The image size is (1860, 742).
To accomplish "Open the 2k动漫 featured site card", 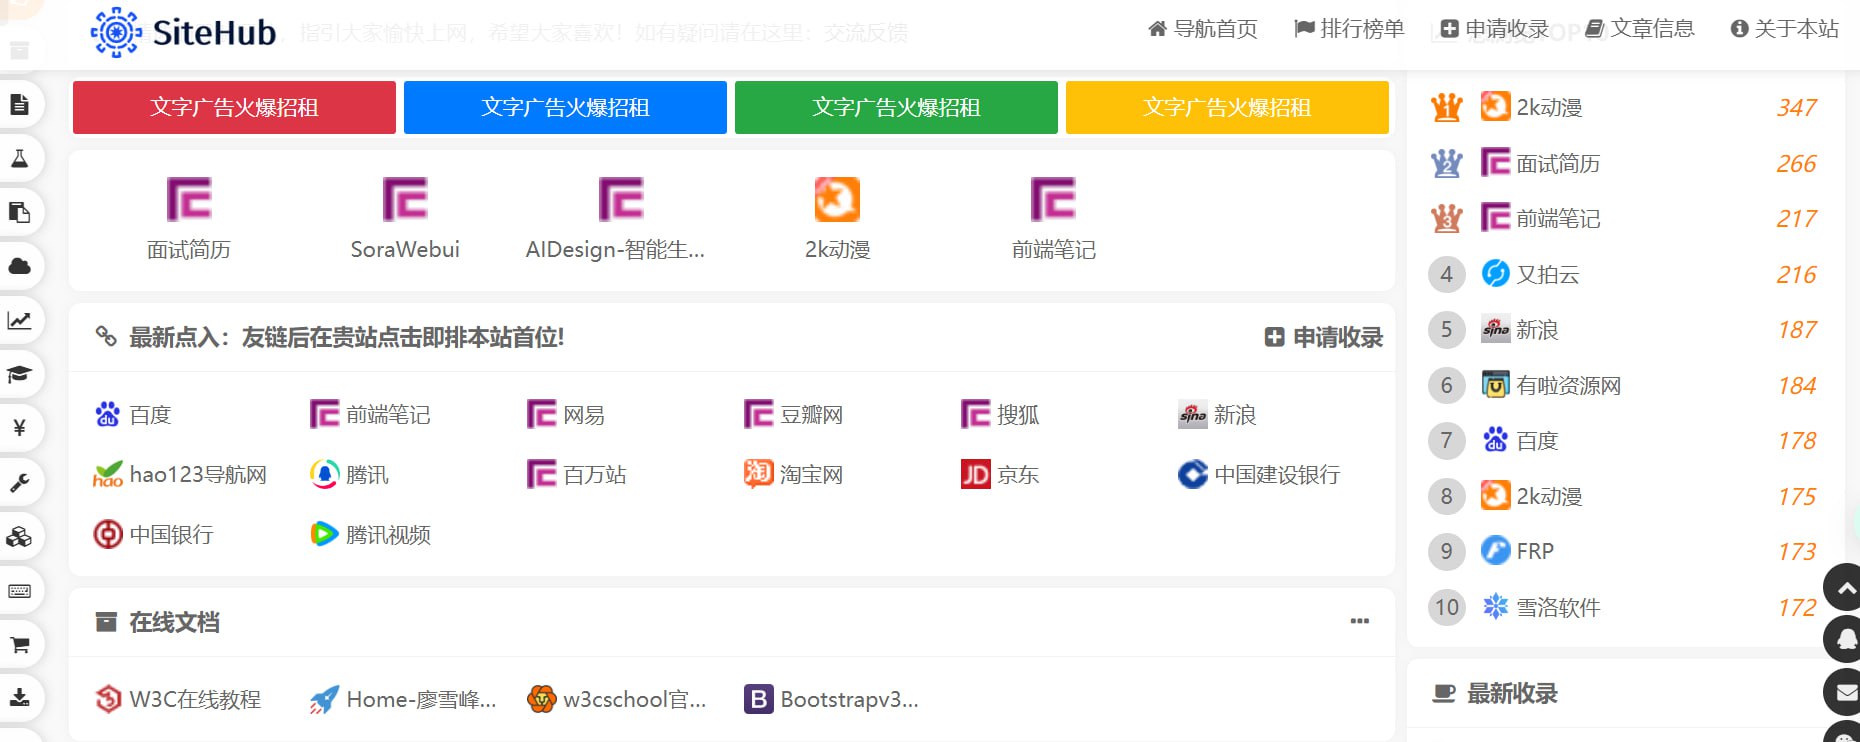I will pyautogui.click(x=837, y=219).
